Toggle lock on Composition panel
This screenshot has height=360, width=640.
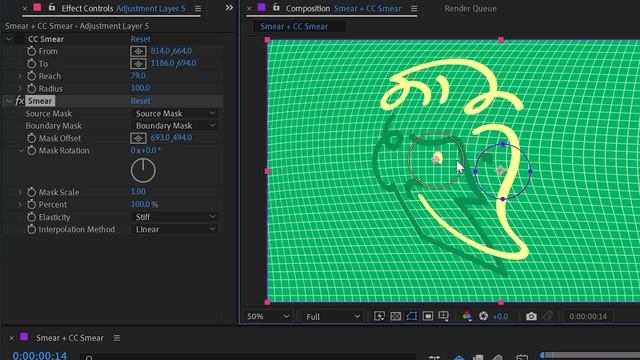[276, 7]
